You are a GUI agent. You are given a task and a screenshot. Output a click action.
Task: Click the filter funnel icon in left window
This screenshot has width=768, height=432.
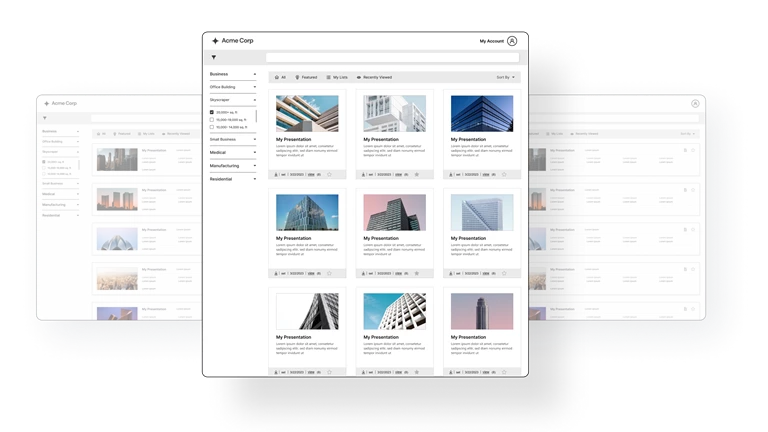(44, 118)
